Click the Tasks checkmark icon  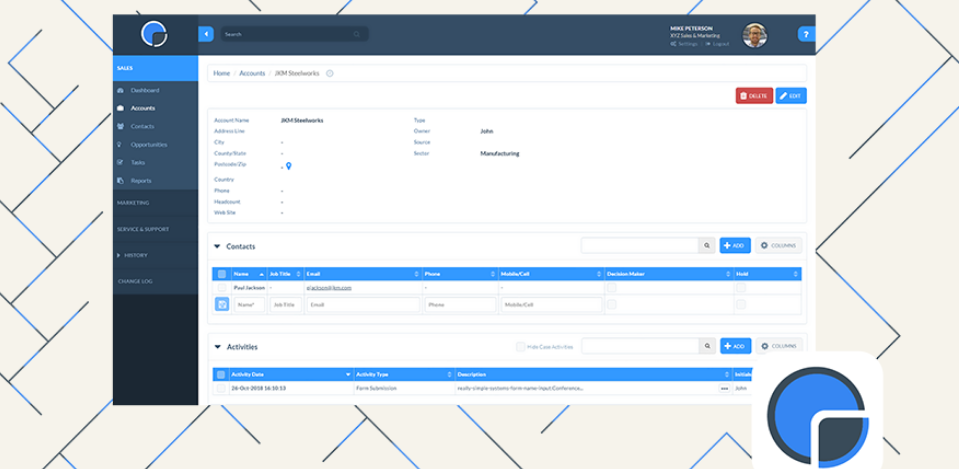(120, 163)
